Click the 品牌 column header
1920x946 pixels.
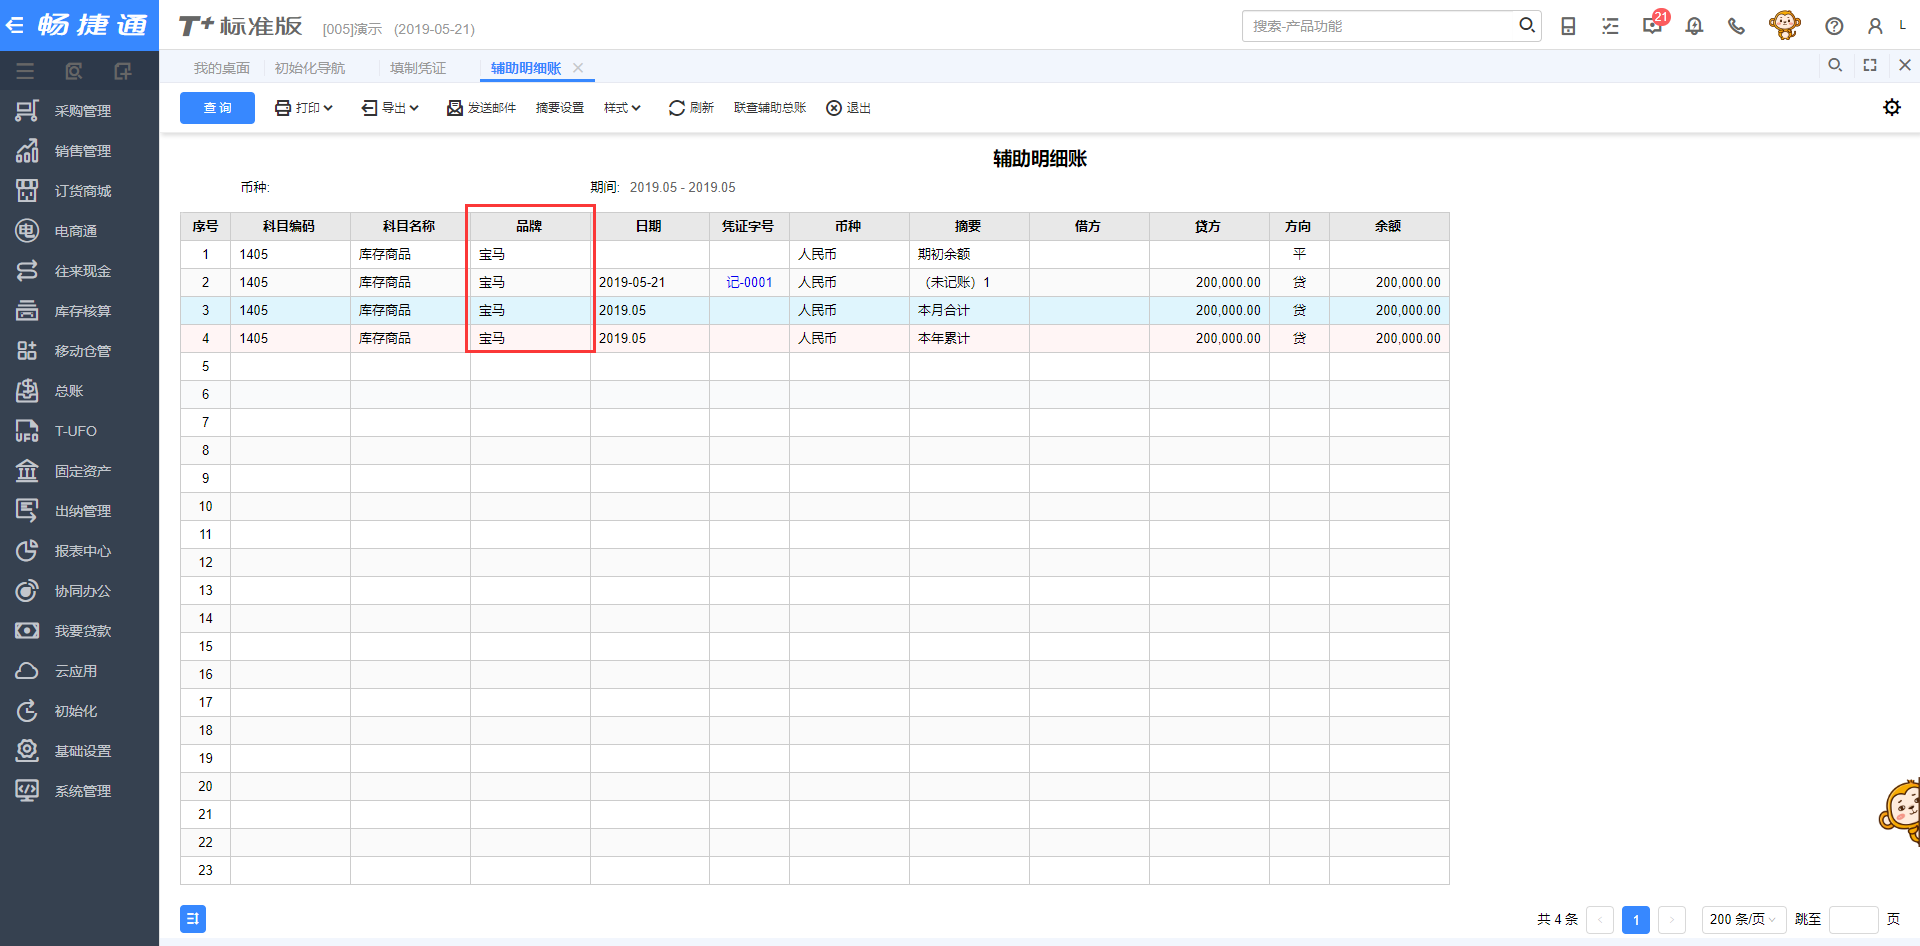click(x=529, y=227)
